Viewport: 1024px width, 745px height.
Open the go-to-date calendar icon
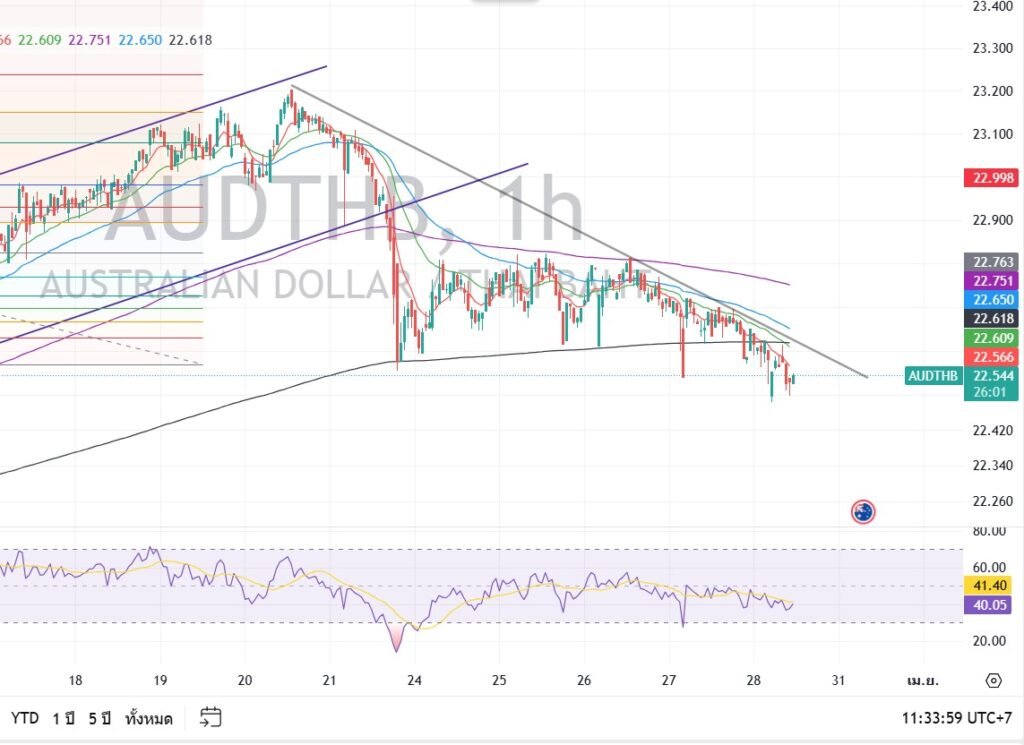210,717
